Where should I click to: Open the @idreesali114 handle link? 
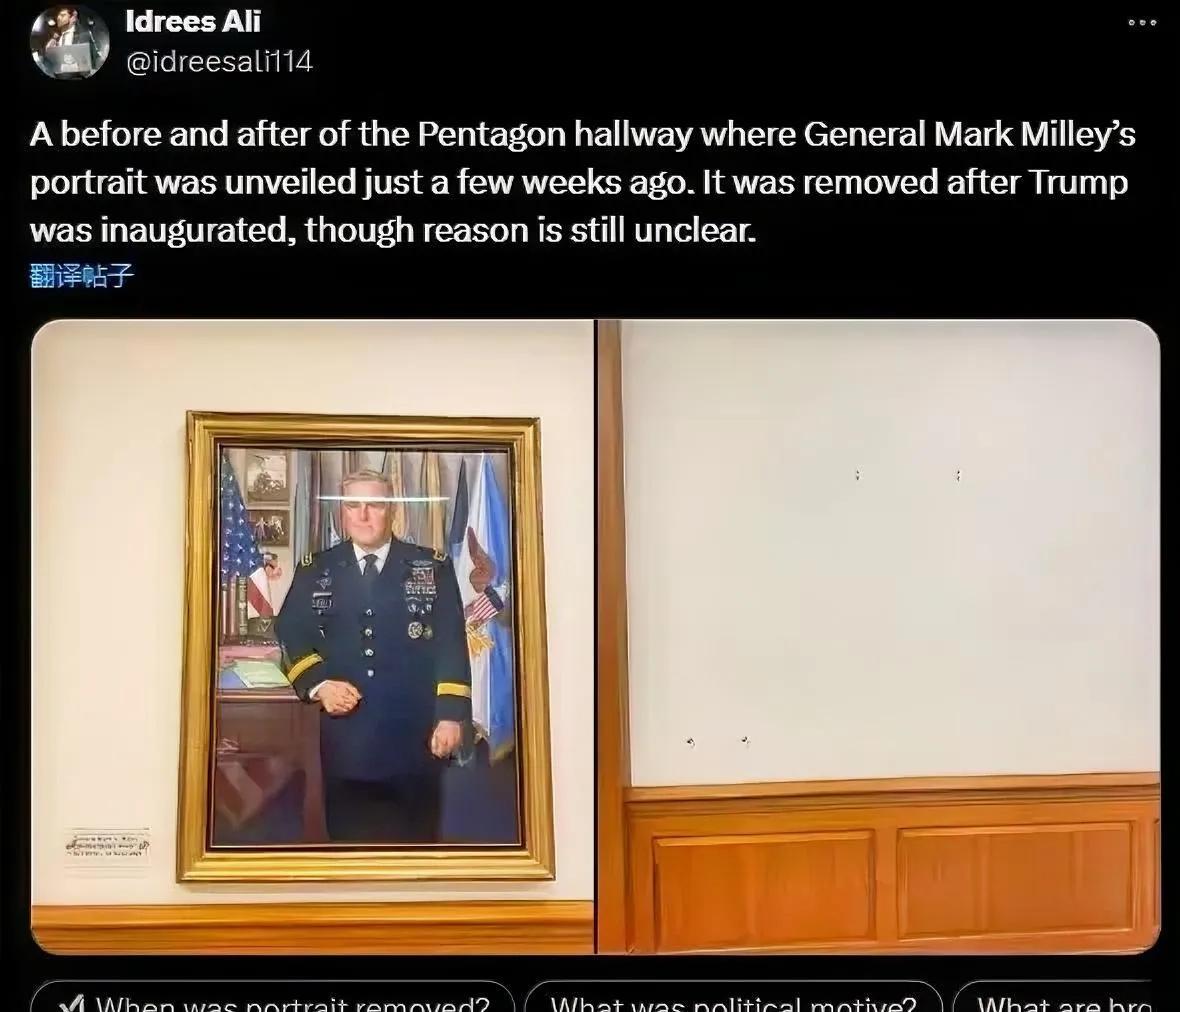pos(219,61)
